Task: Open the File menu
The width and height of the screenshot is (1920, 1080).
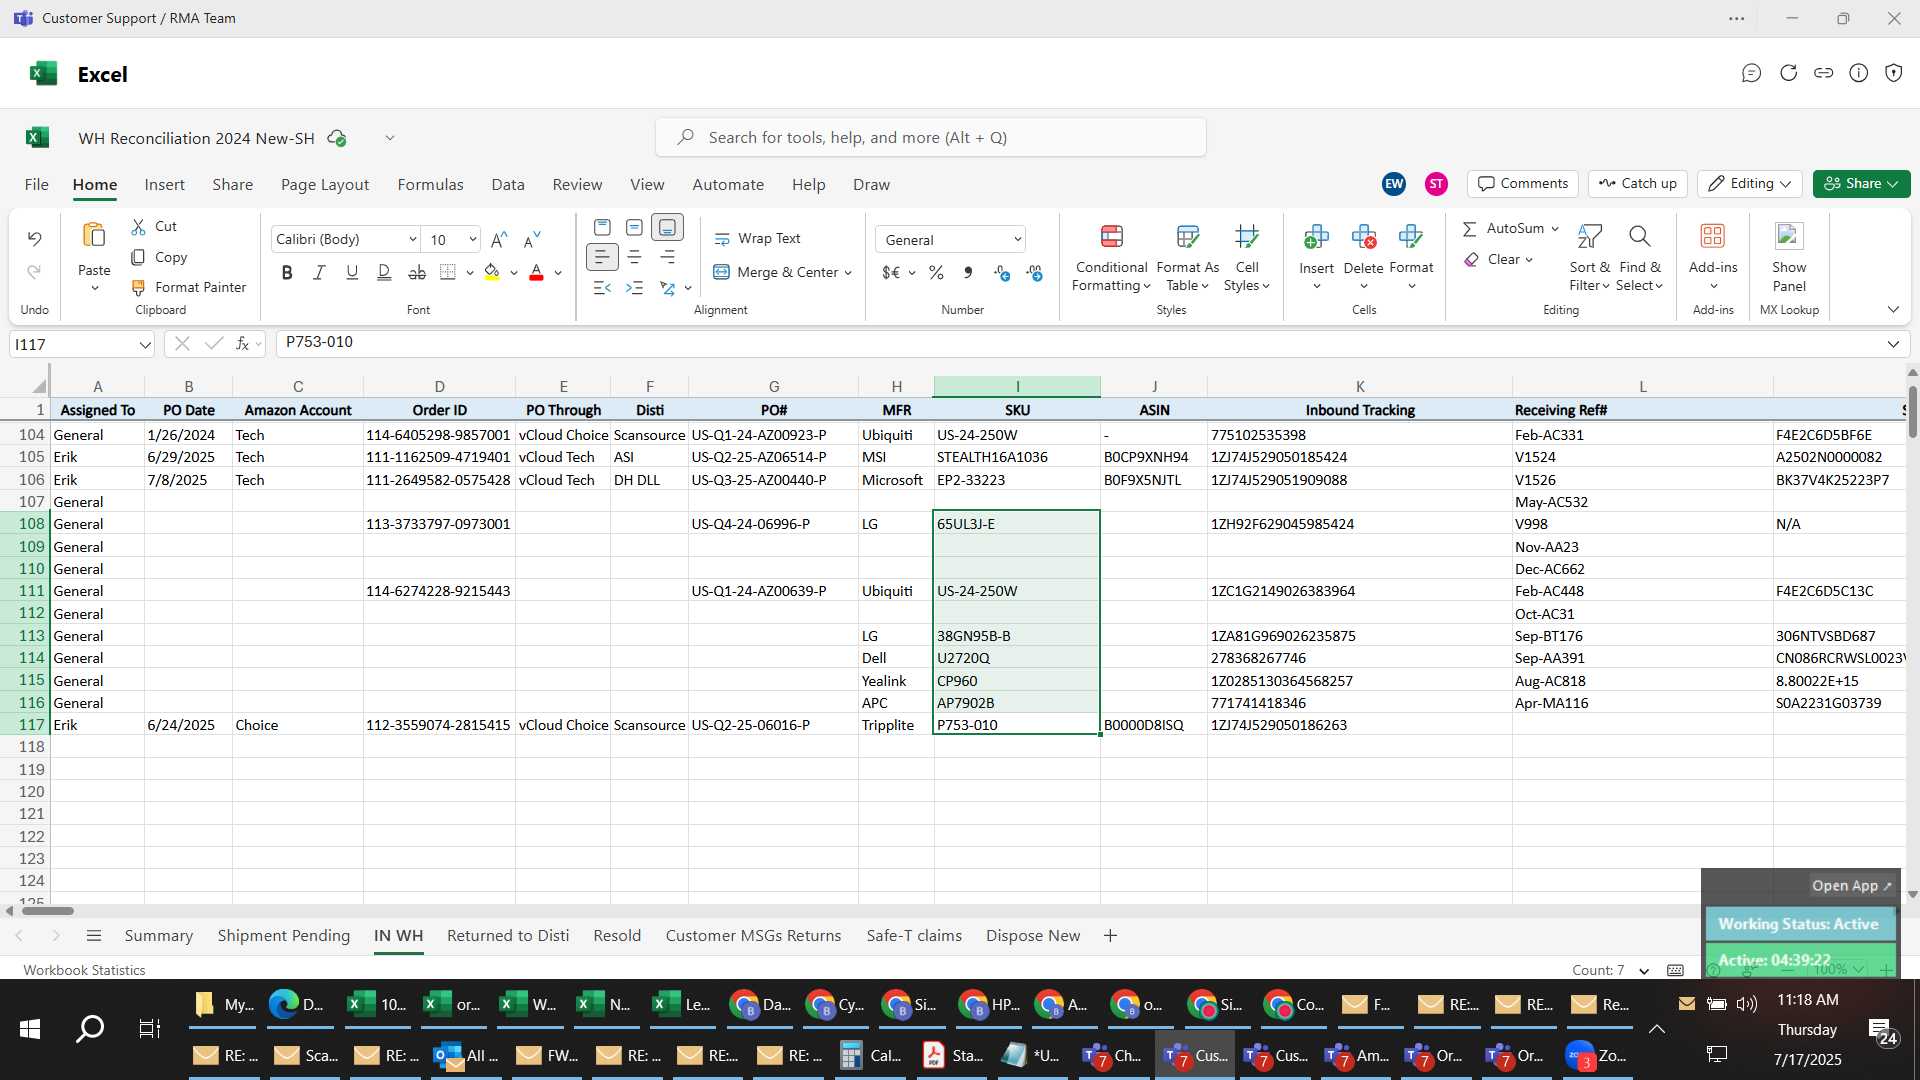Action: pos(37,185)
